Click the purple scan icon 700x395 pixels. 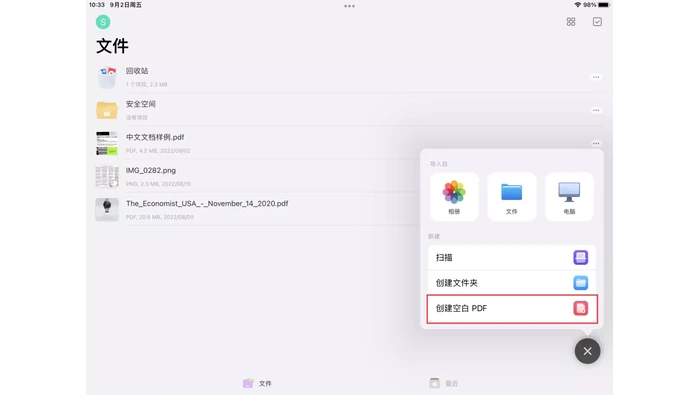pyautogui.click(x=580, y=258)
